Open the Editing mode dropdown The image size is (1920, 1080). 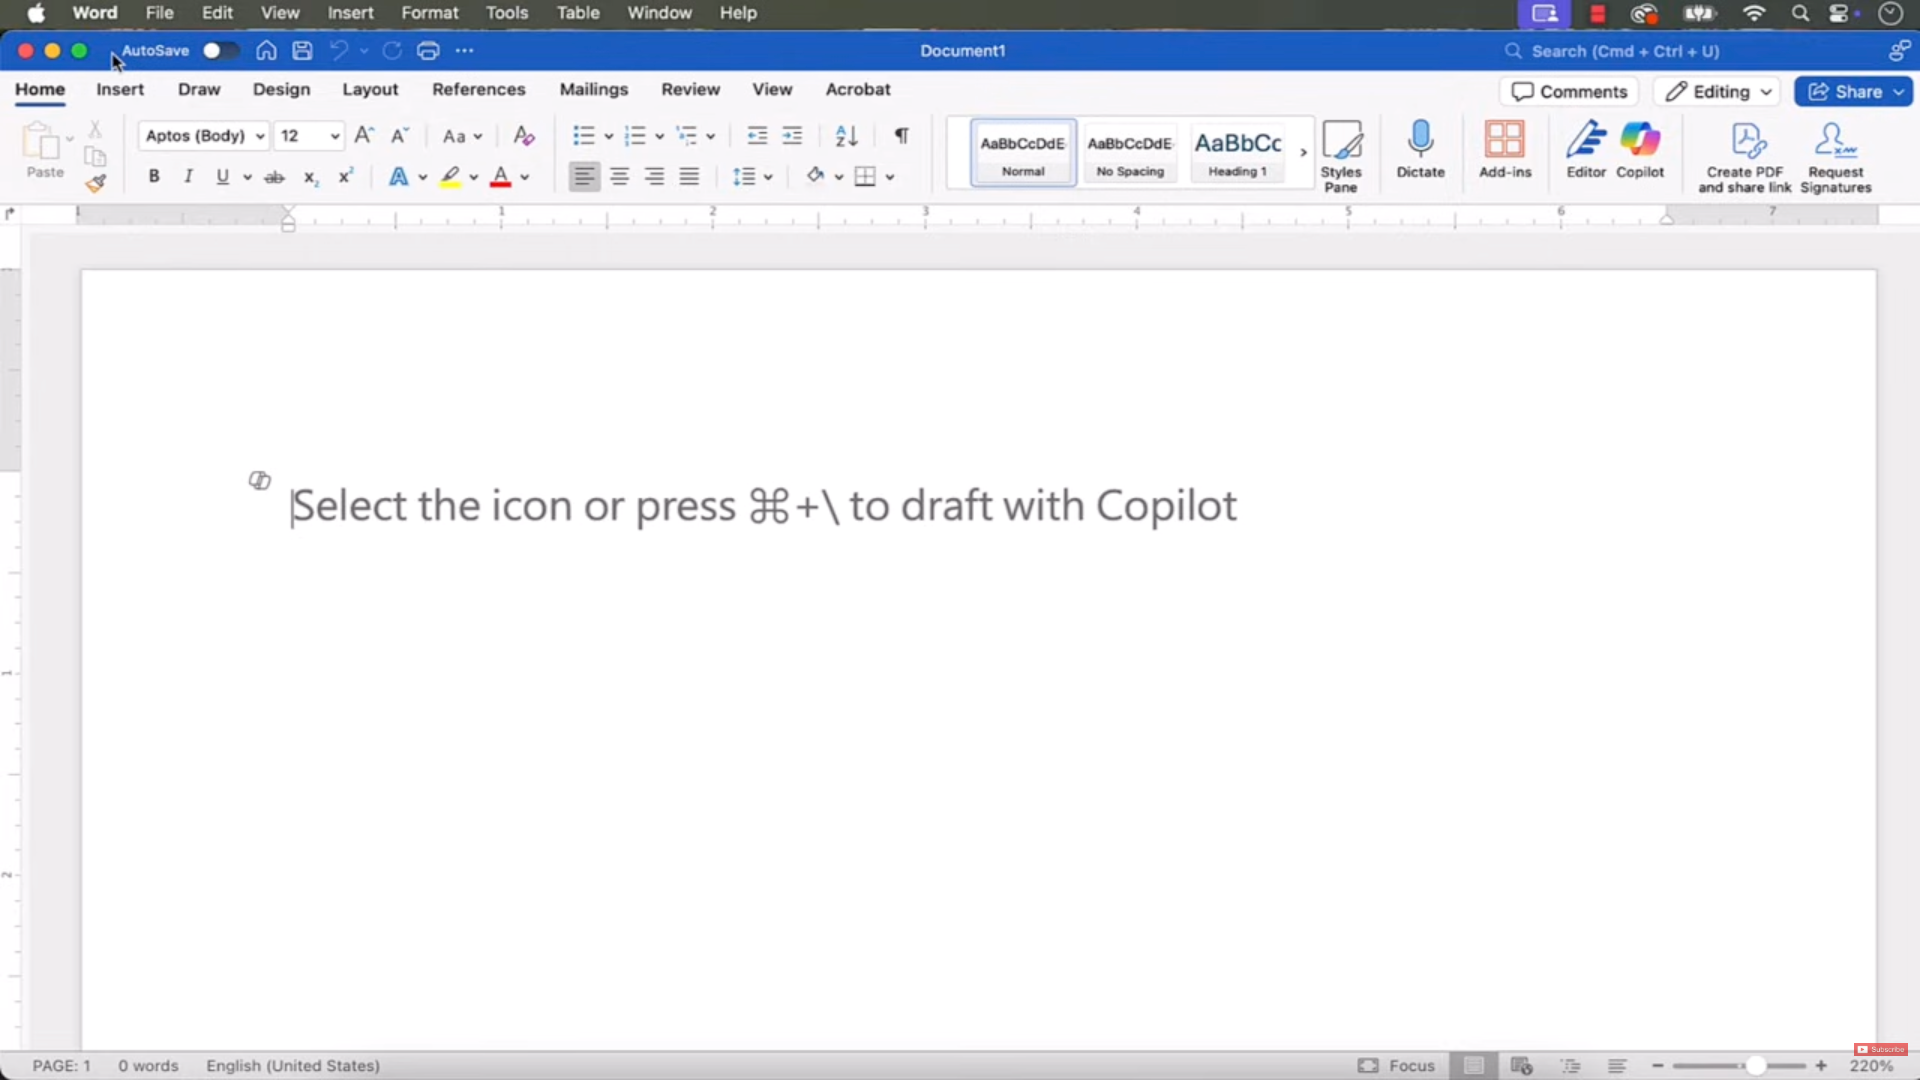pyautogui.click(x=1719, y=92)
